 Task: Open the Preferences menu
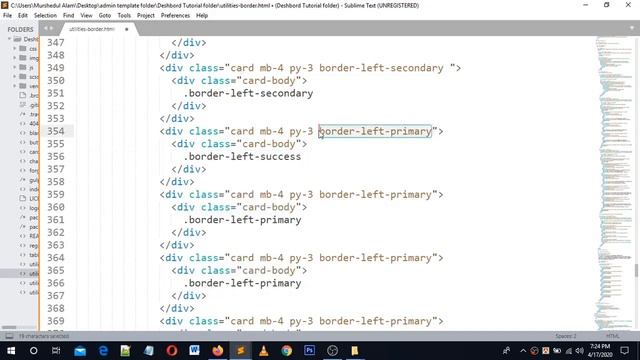[175, 16]
